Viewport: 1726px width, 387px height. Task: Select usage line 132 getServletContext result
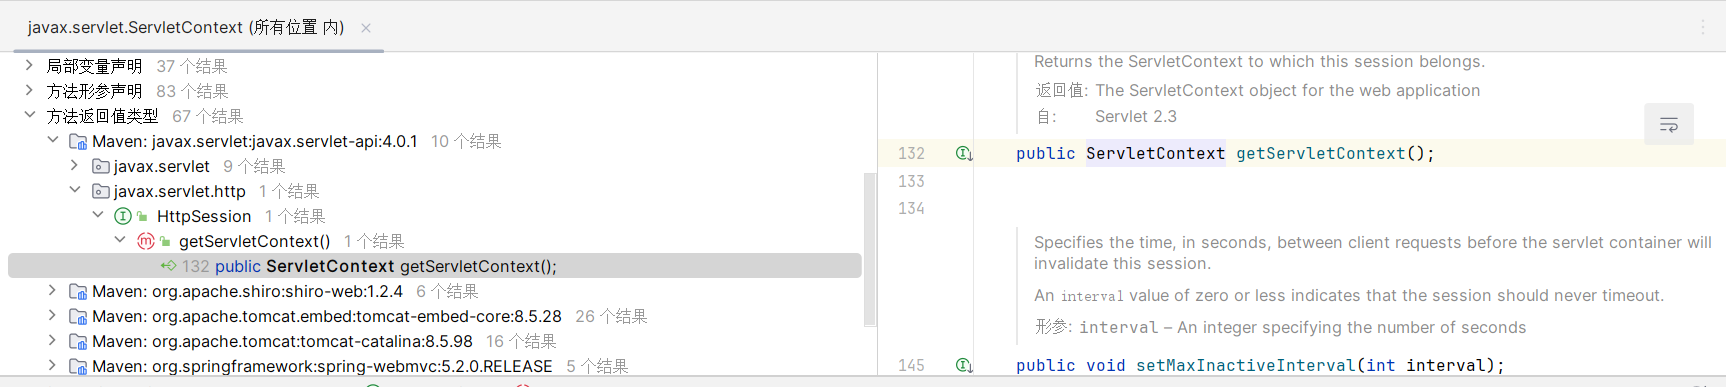[435, 266]
